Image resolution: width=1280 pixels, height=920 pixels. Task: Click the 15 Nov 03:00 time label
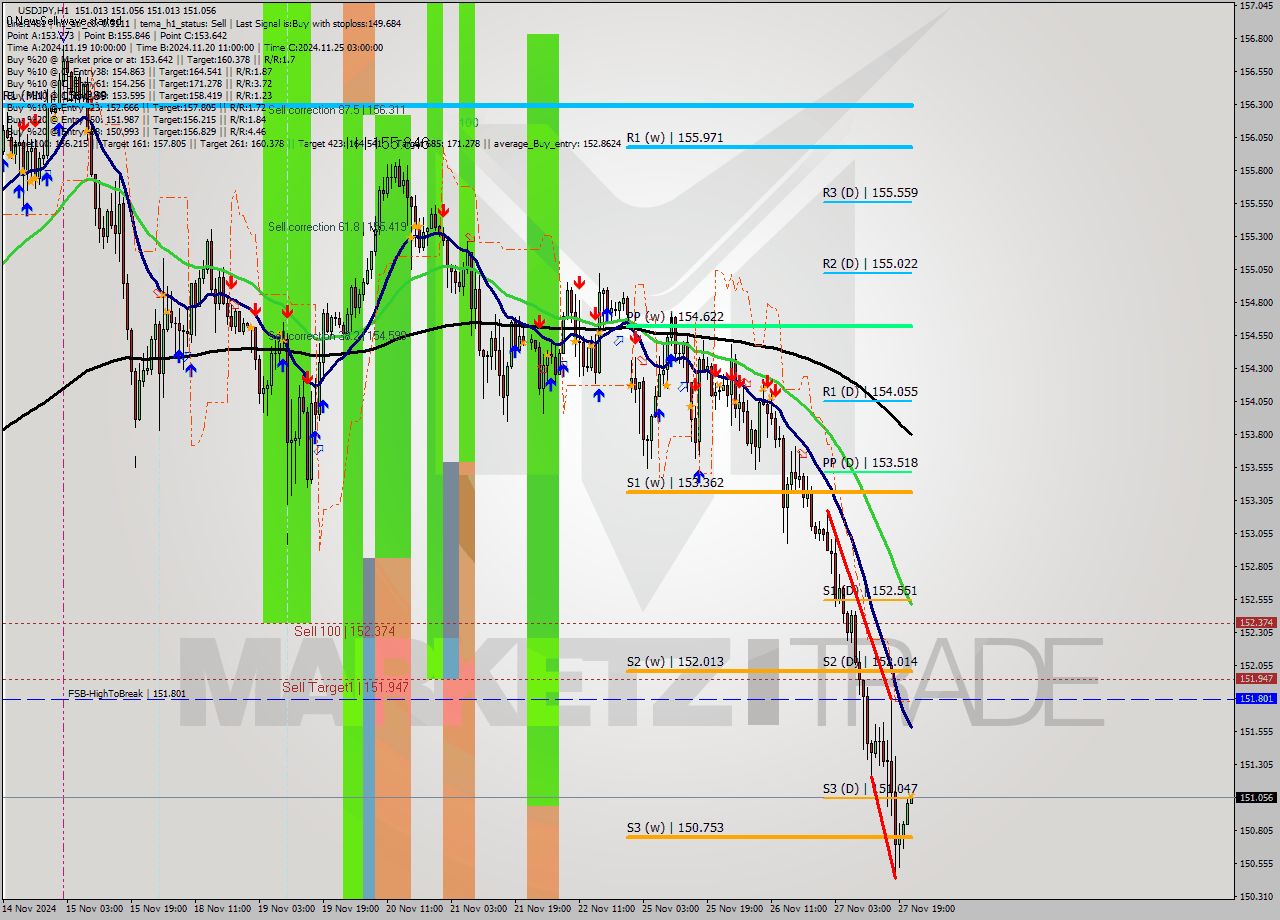95,909
